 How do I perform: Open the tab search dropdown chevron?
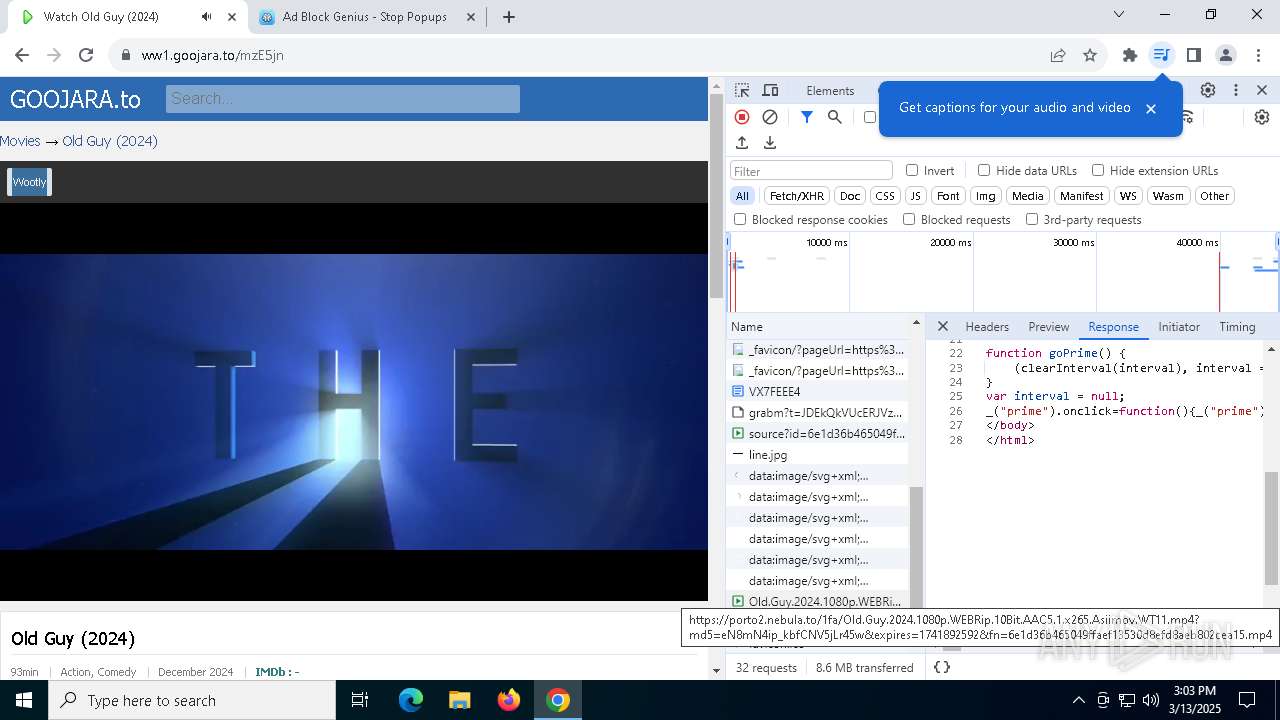tap(1119, 14)
